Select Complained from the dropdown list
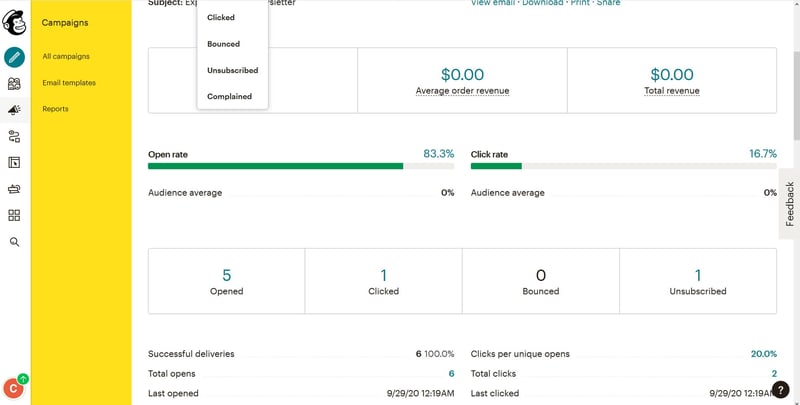The image size is (800, 405). click(x=229, y=97)
